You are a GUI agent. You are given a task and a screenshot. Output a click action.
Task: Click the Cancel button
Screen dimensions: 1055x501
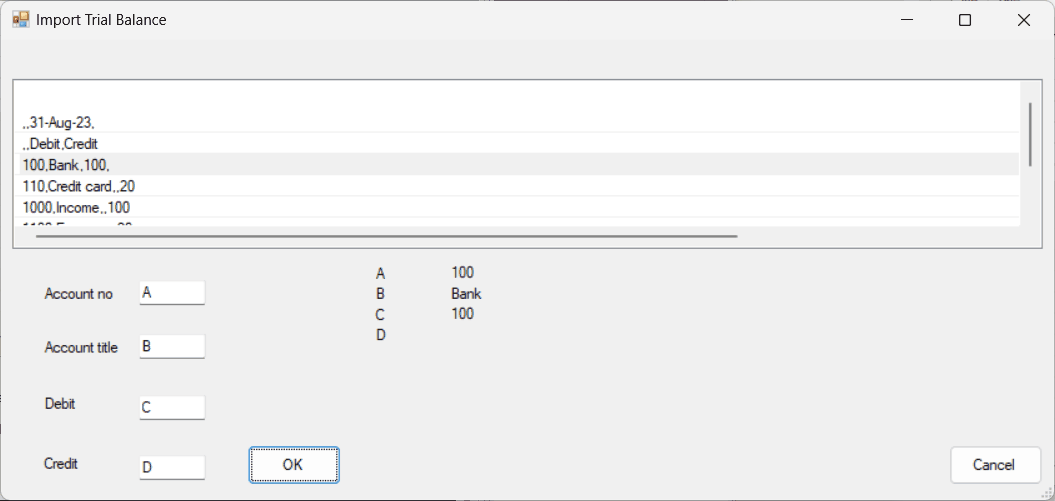995,465
